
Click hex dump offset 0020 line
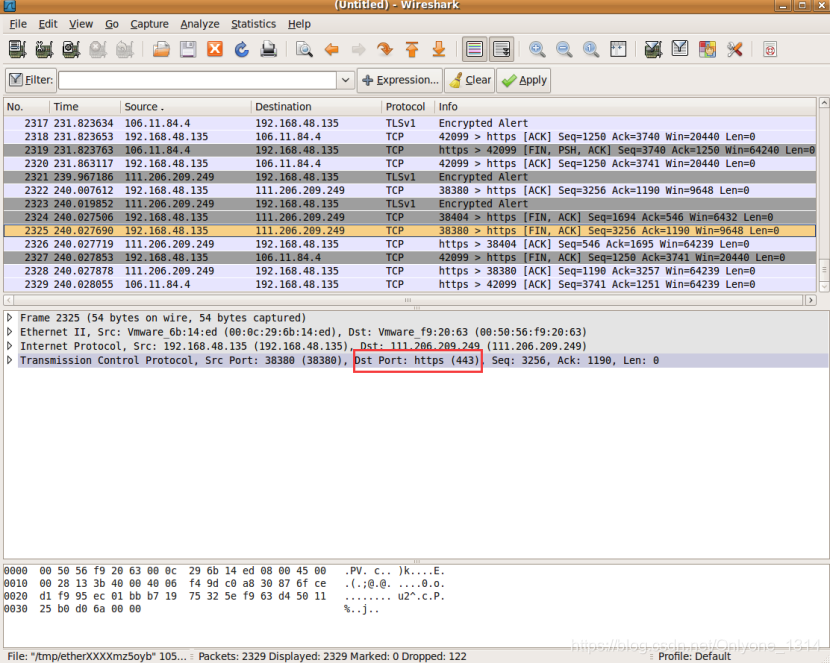click(224, 596)
